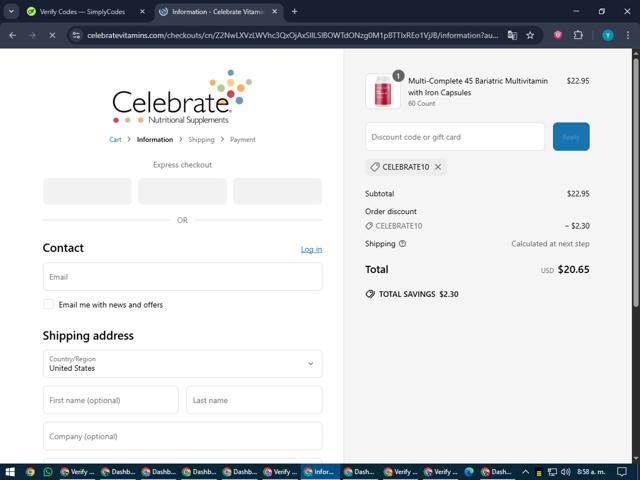
Task: Stop loading the page in the toolbar
Action: [52, 36]
